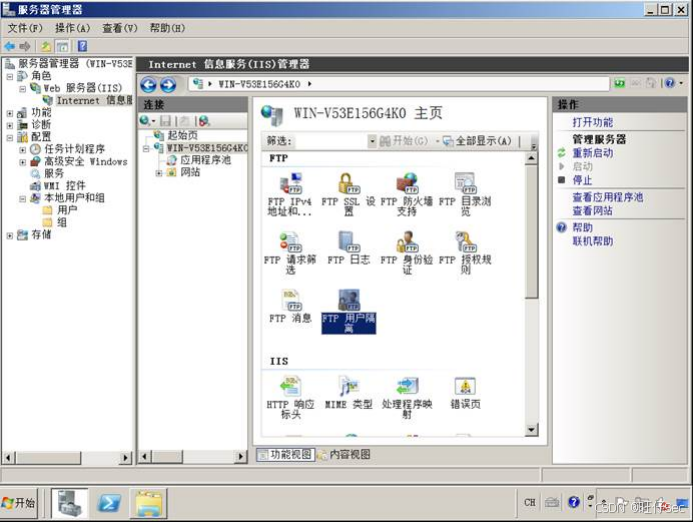Click feature list scrollbar up arrow
Screen dimensions: 694x522
(x=532, y=158)
